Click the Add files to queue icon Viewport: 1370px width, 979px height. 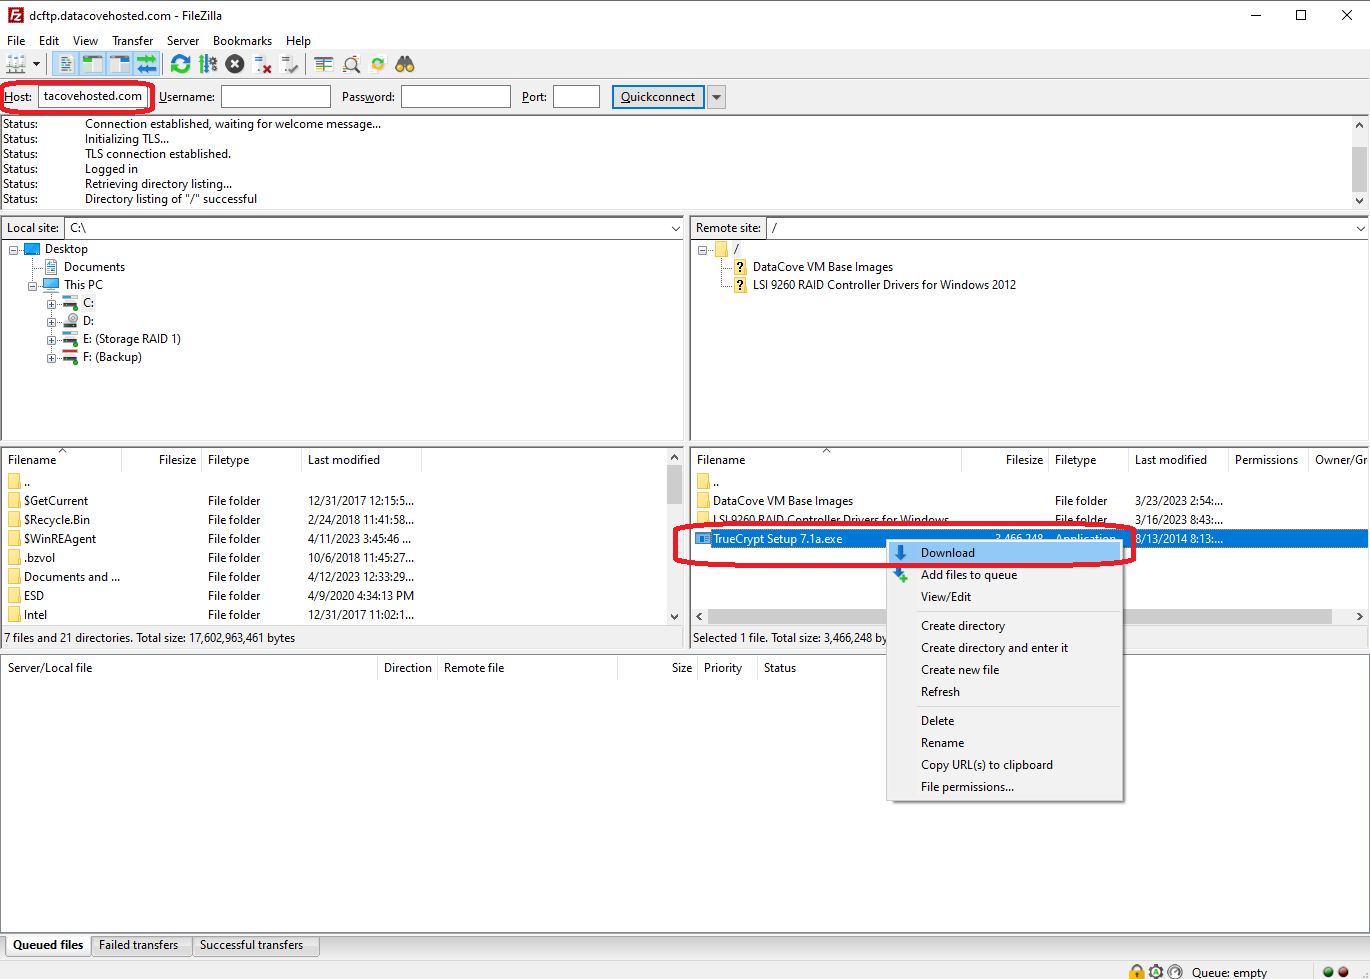(x=901, y=575)
